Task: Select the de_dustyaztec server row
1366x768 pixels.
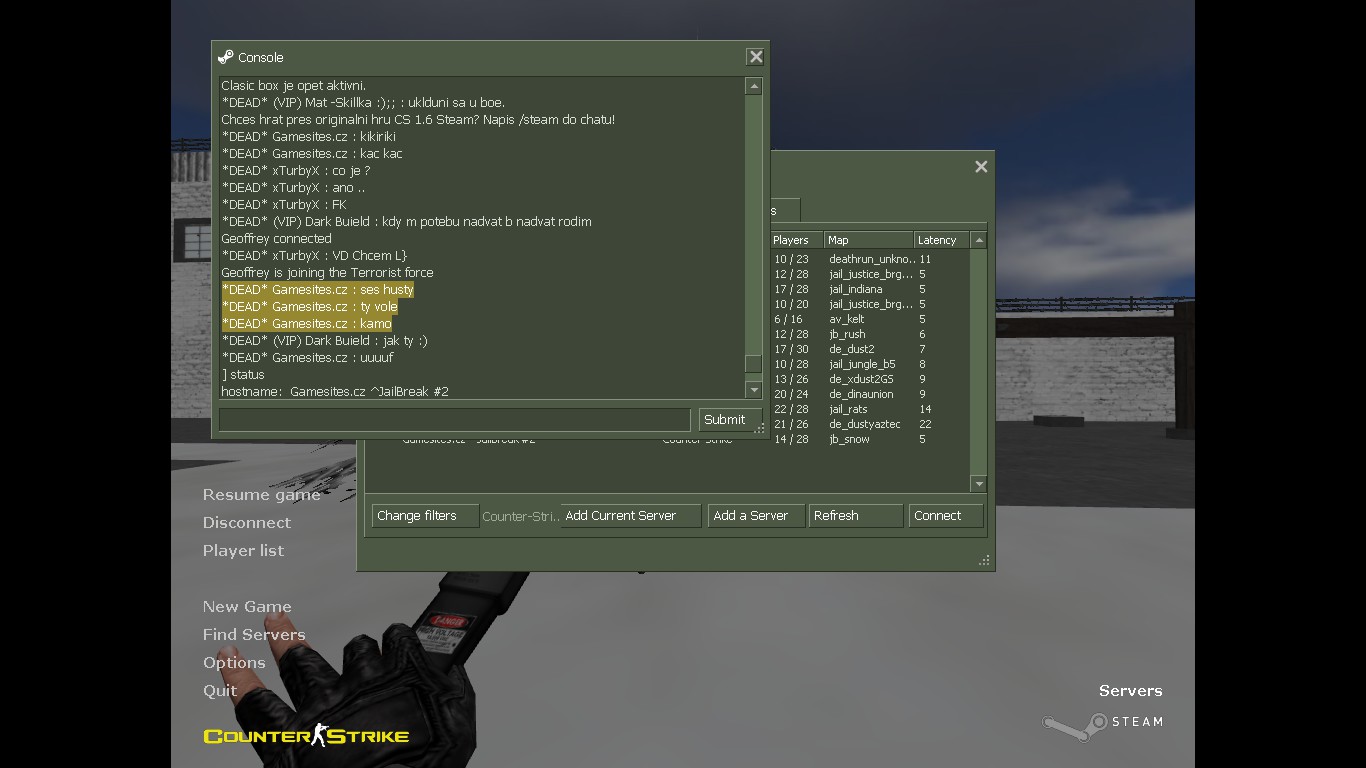Action: click(x=870, y=424)
